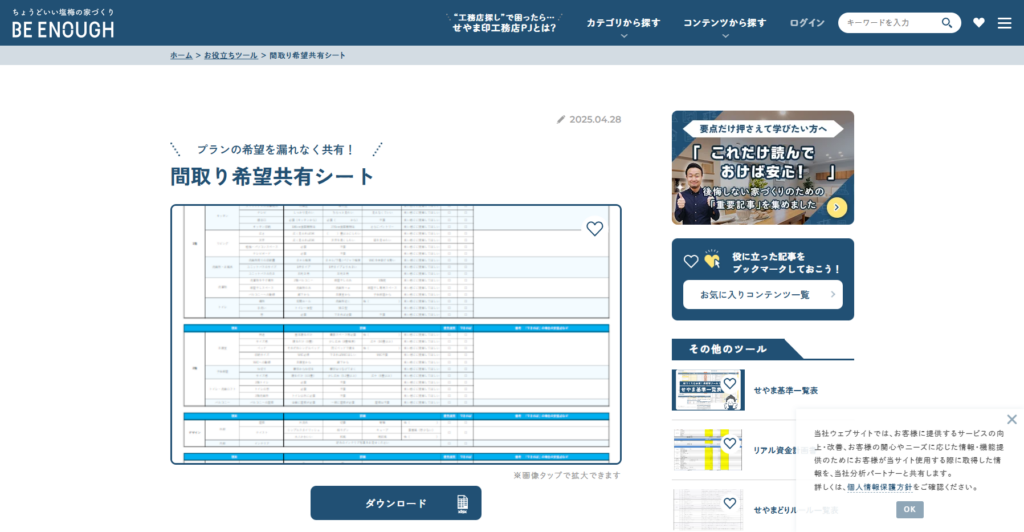Toggle bookmark heart on リアル資金計画 thumbnail
Viewport: 1024px width, 532px height.
pyautogui.click(x=730, y=443)
